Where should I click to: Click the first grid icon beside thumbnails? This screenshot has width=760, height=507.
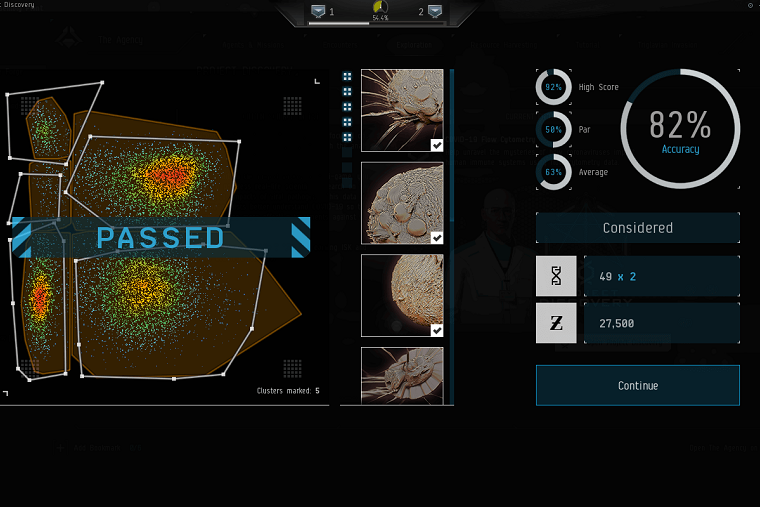click(x=347, y=76)
